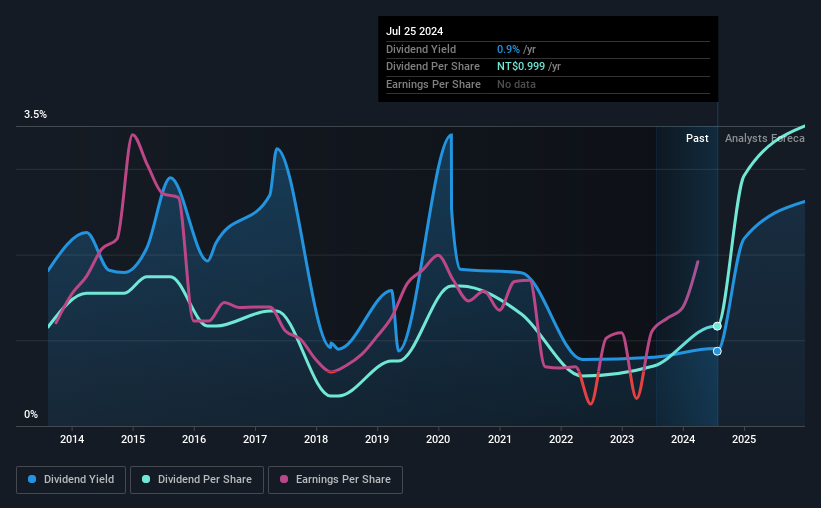821x508 pixels.
Task: Click the 2014 x-axis label
Action: (x=72, y=439)
